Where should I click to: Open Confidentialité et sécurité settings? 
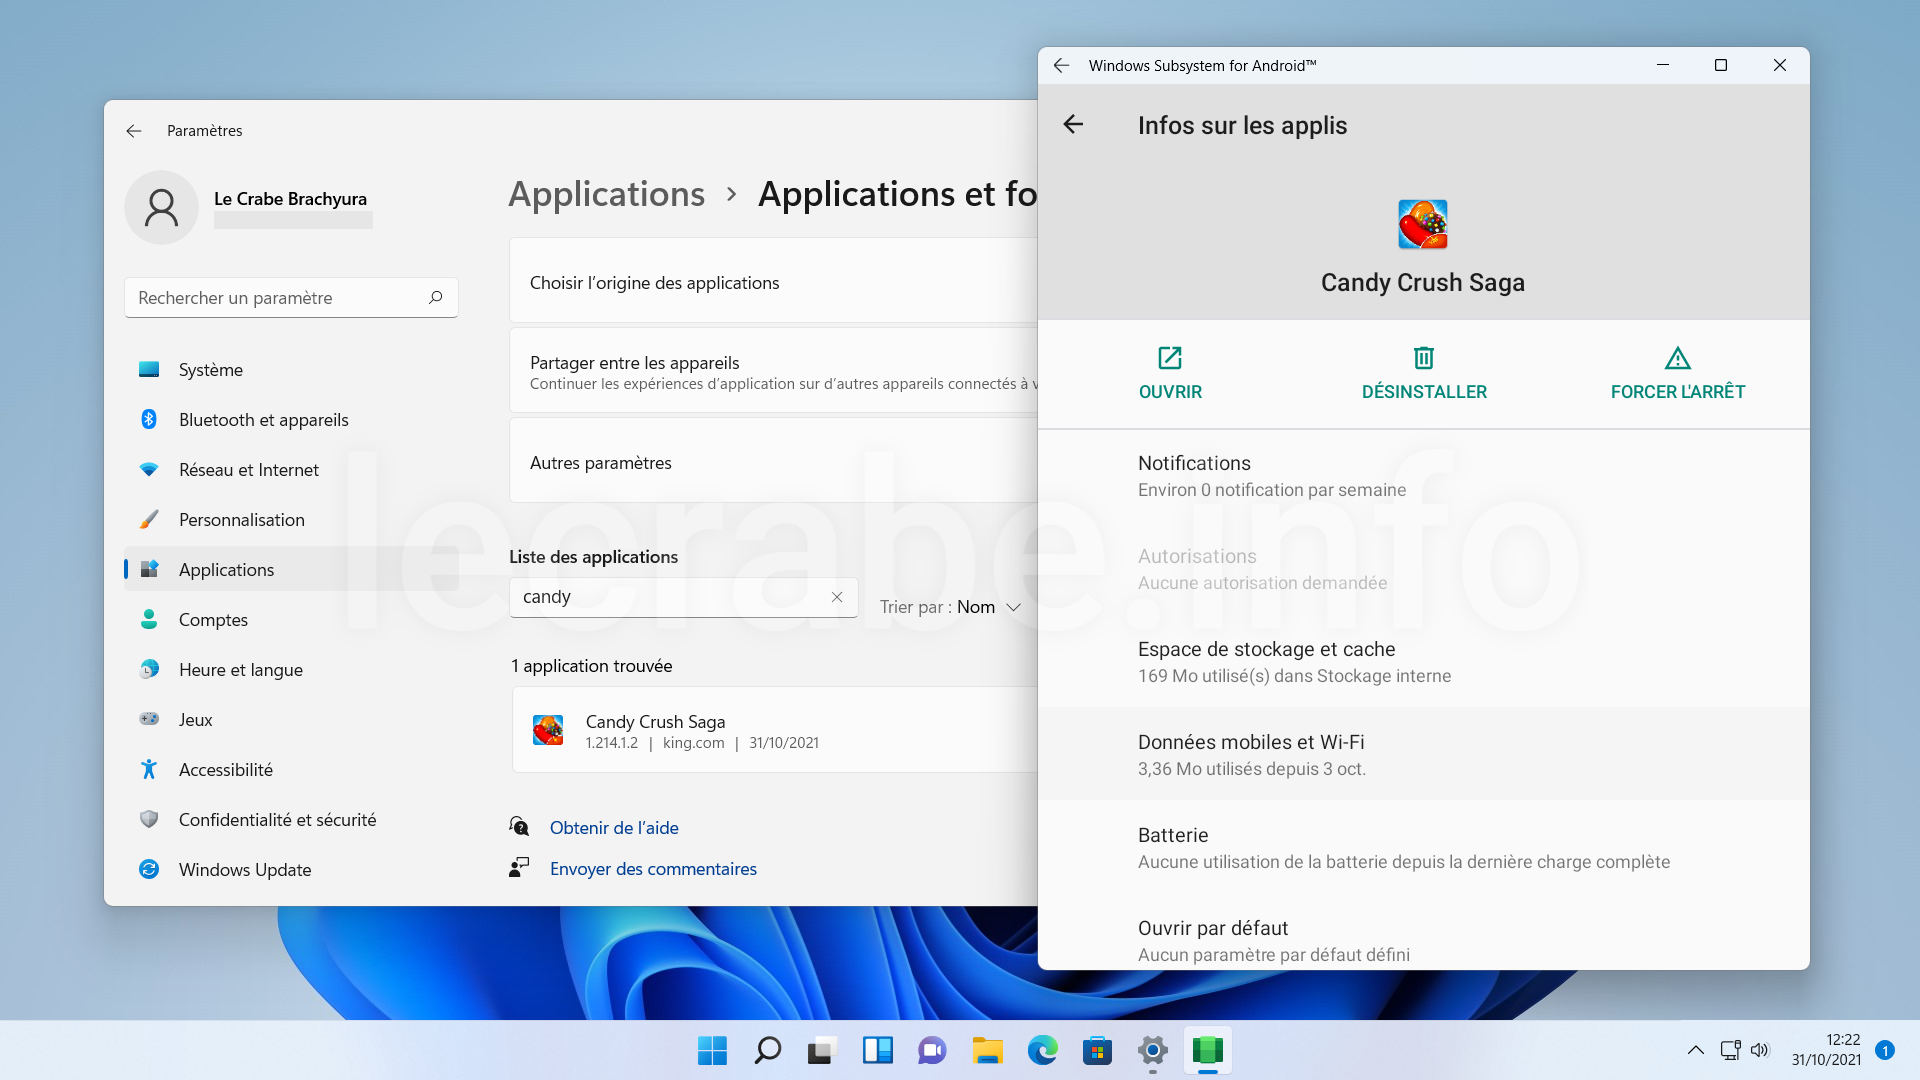[291, 820]
